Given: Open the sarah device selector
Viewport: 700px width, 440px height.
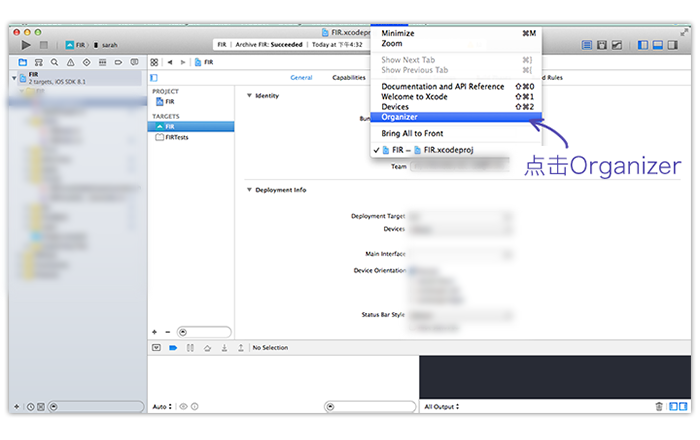Looking at the screenshot, I should 106,45.
